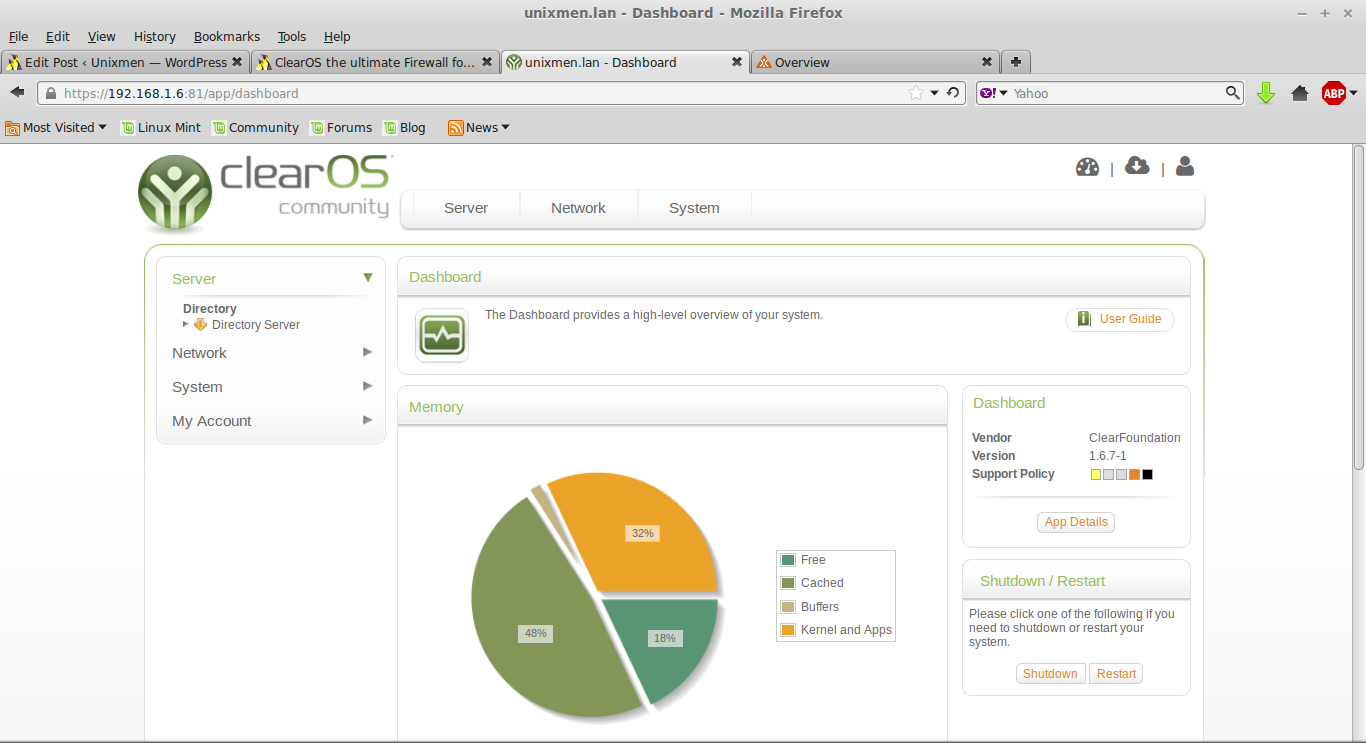Open the Help menu
The image size is (1366, 743).
(x=337, y=36)
